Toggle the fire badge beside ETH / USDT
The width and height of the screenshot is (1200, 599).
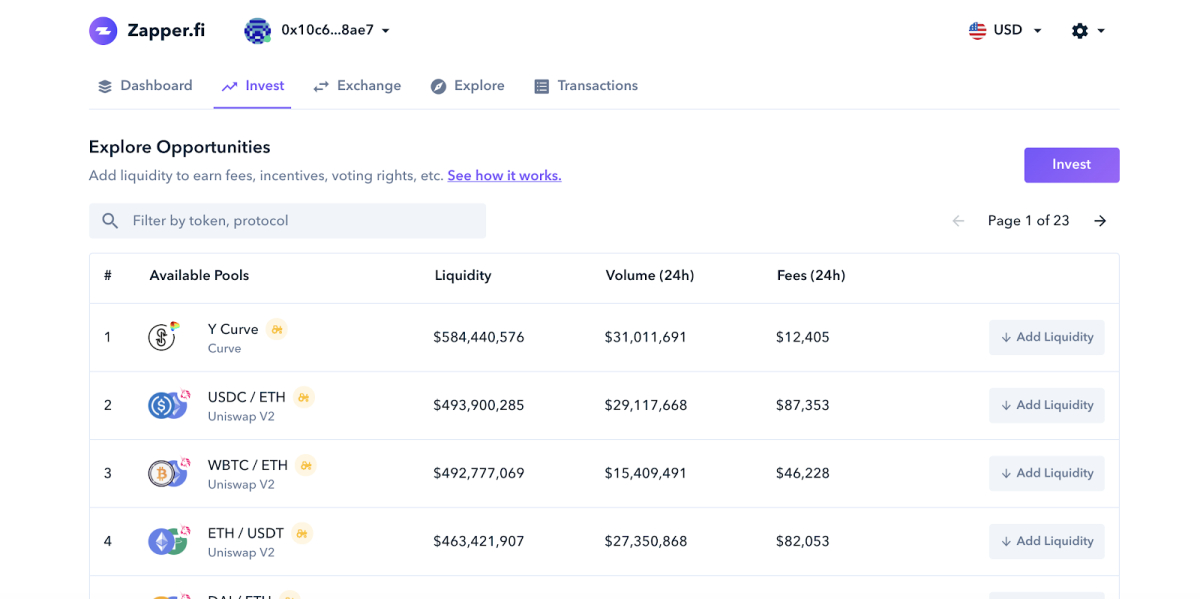click(x=303, y=533)
